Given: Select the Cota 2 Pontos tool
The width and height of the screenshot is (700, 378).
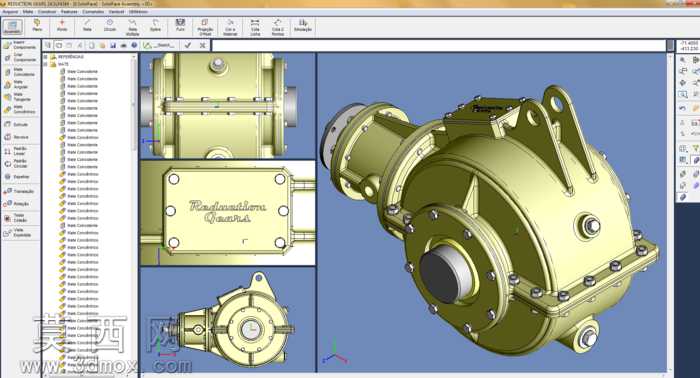Looking at the screenshot, I should click(278, 27).
